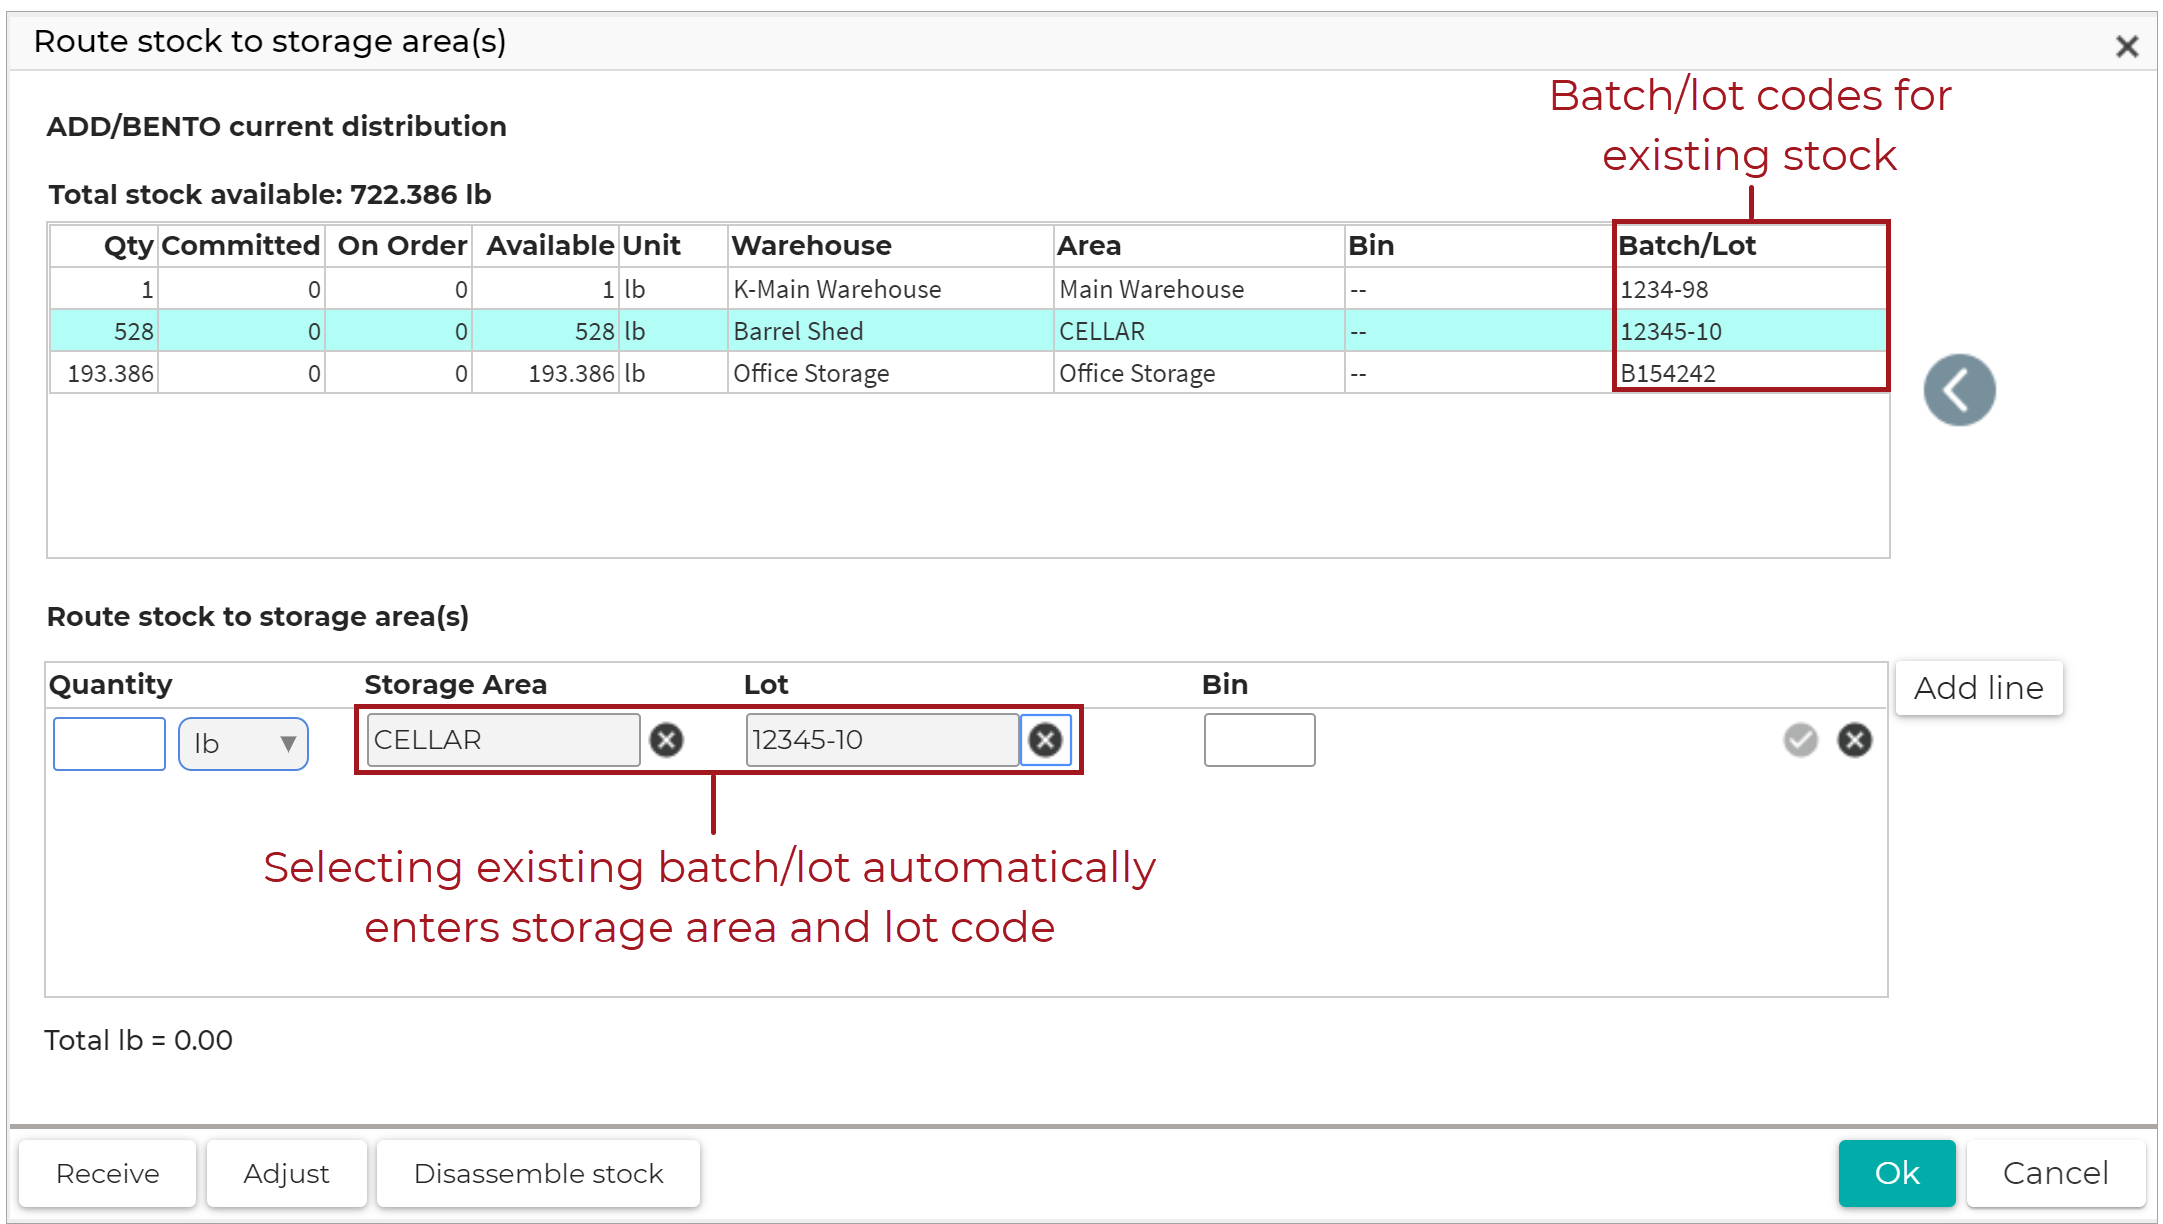
Task: Clear the CELLAR storage area field
Action: 666,740
